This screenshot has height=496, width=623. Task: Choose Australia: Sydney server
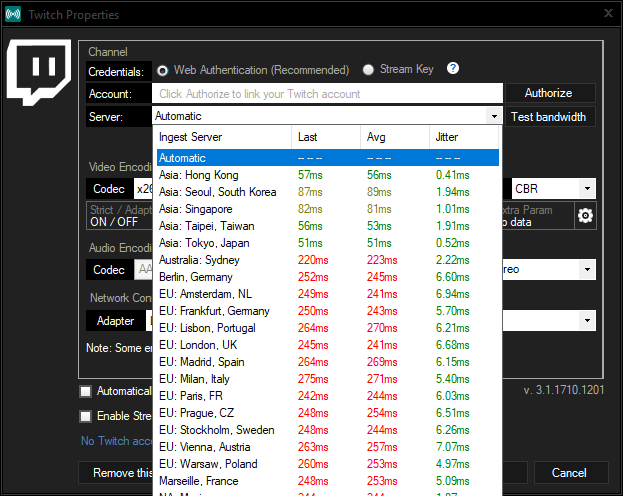click(x=328, y=260)
